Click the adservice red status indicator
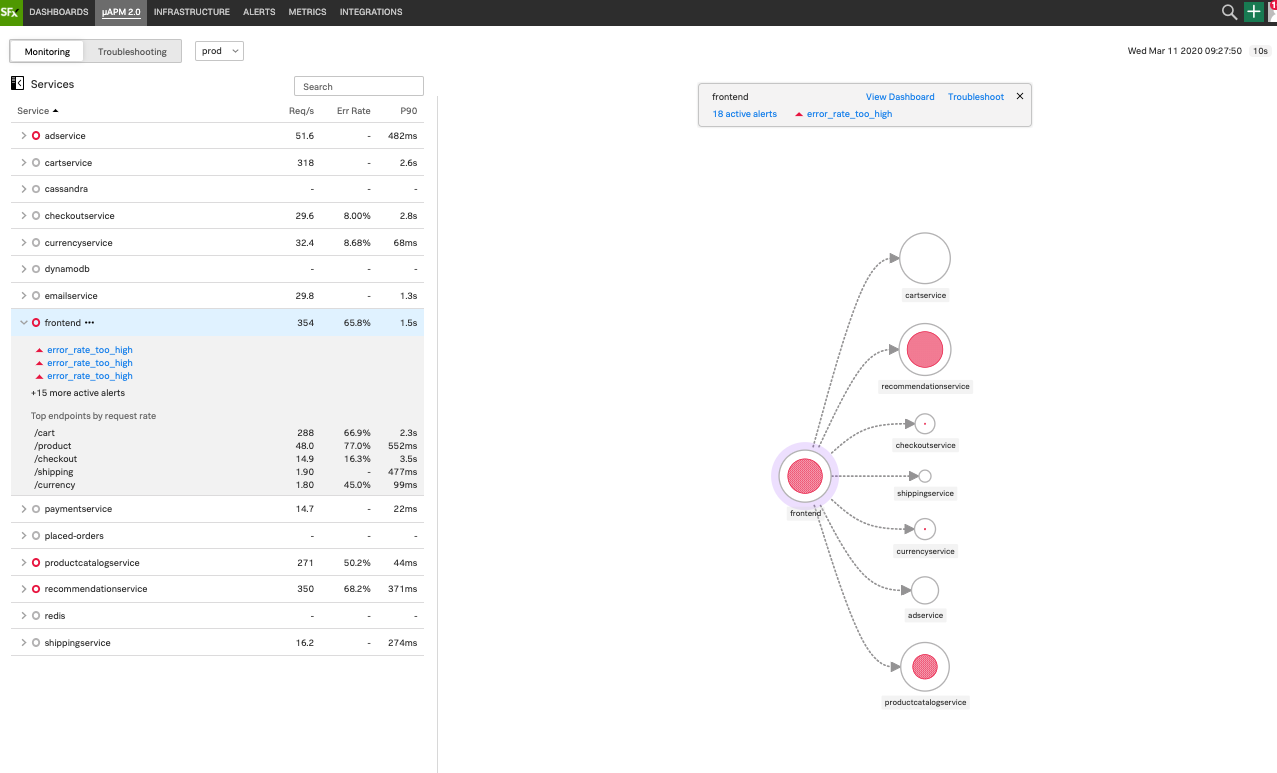This screenshot has width=1277, height=773. click(36, 135)
